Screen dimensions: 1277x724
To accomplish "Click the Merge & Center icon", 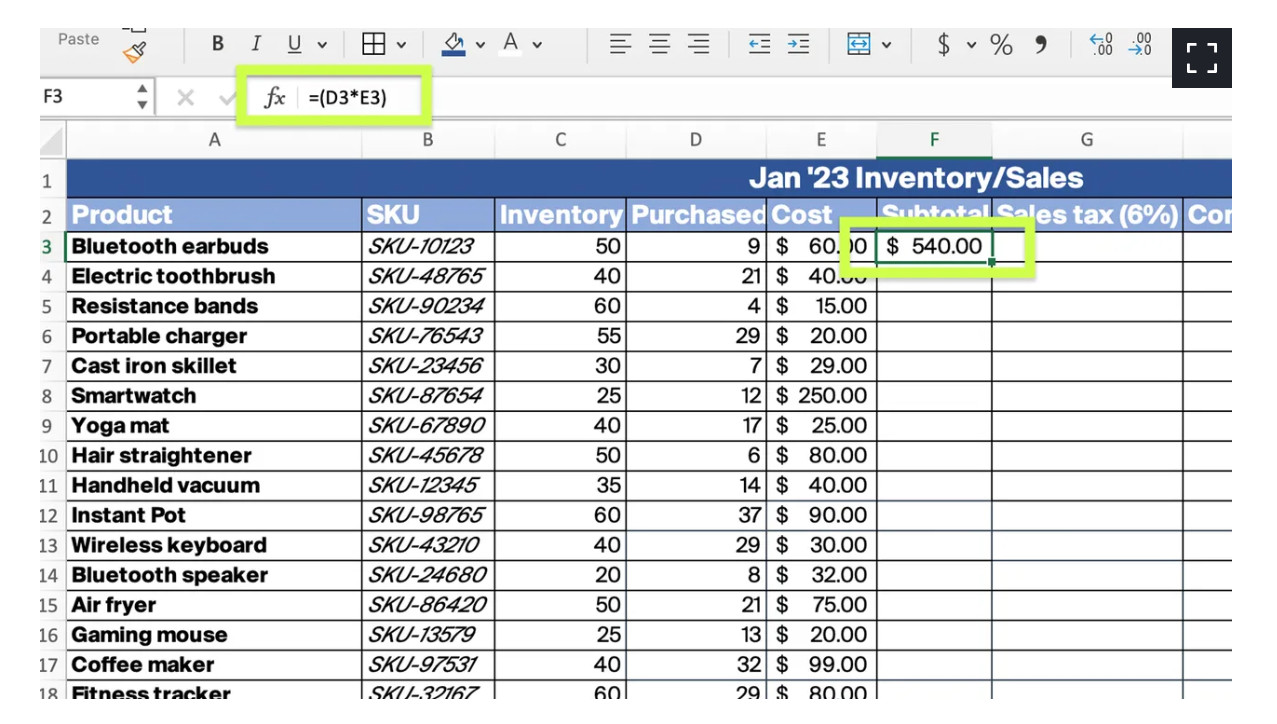I will point(858,44).
